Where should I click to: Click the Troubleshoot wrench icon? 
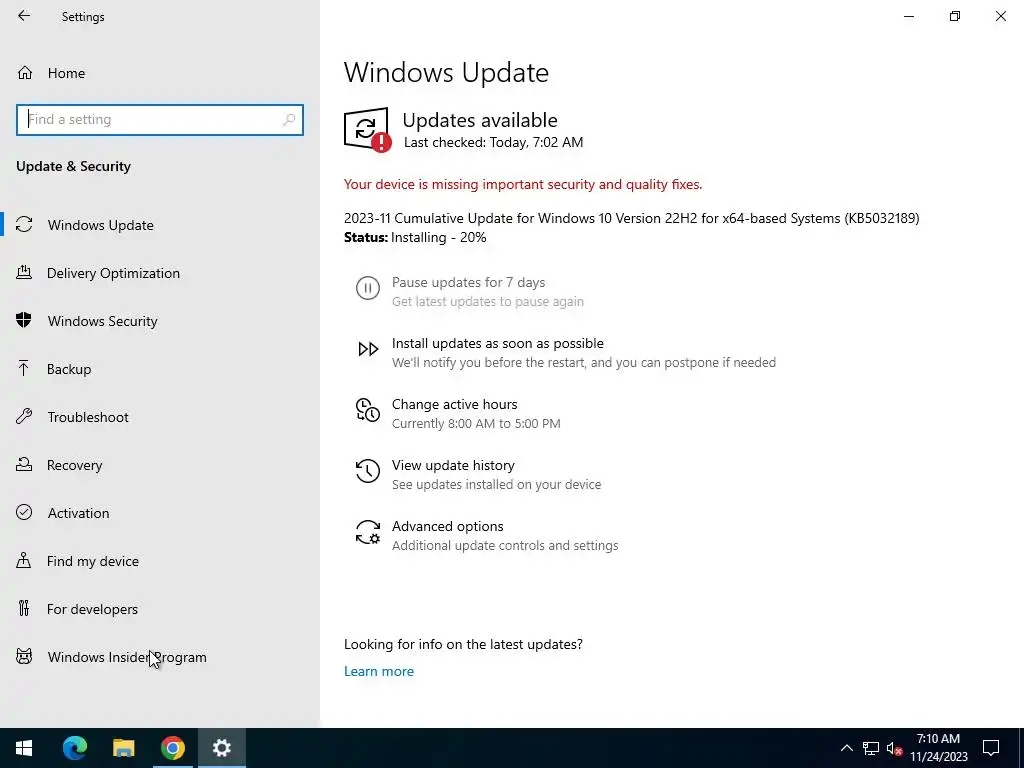click(x=24, y=417)
